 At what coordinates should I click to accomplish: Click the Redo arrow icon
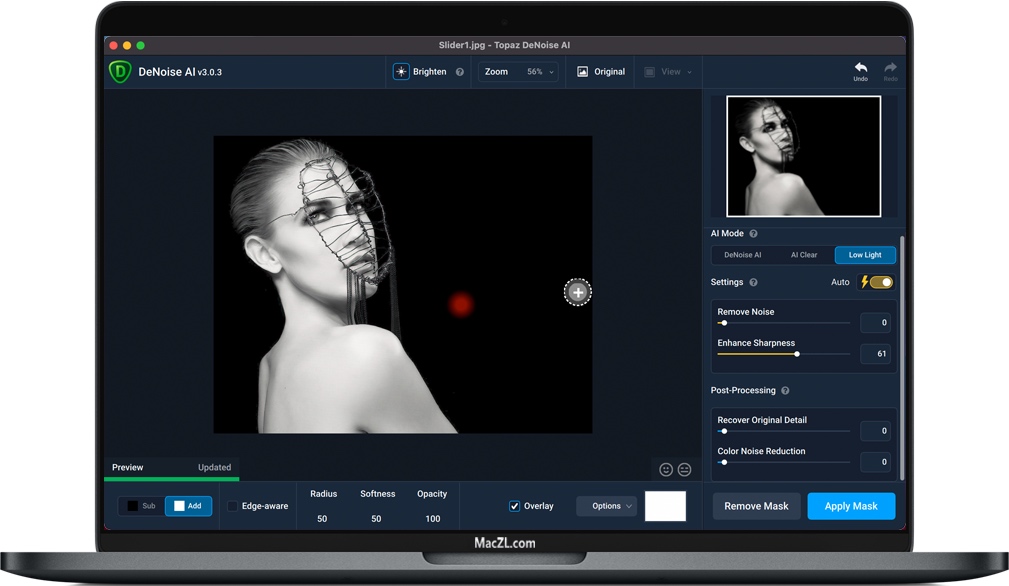coord(890,68)
